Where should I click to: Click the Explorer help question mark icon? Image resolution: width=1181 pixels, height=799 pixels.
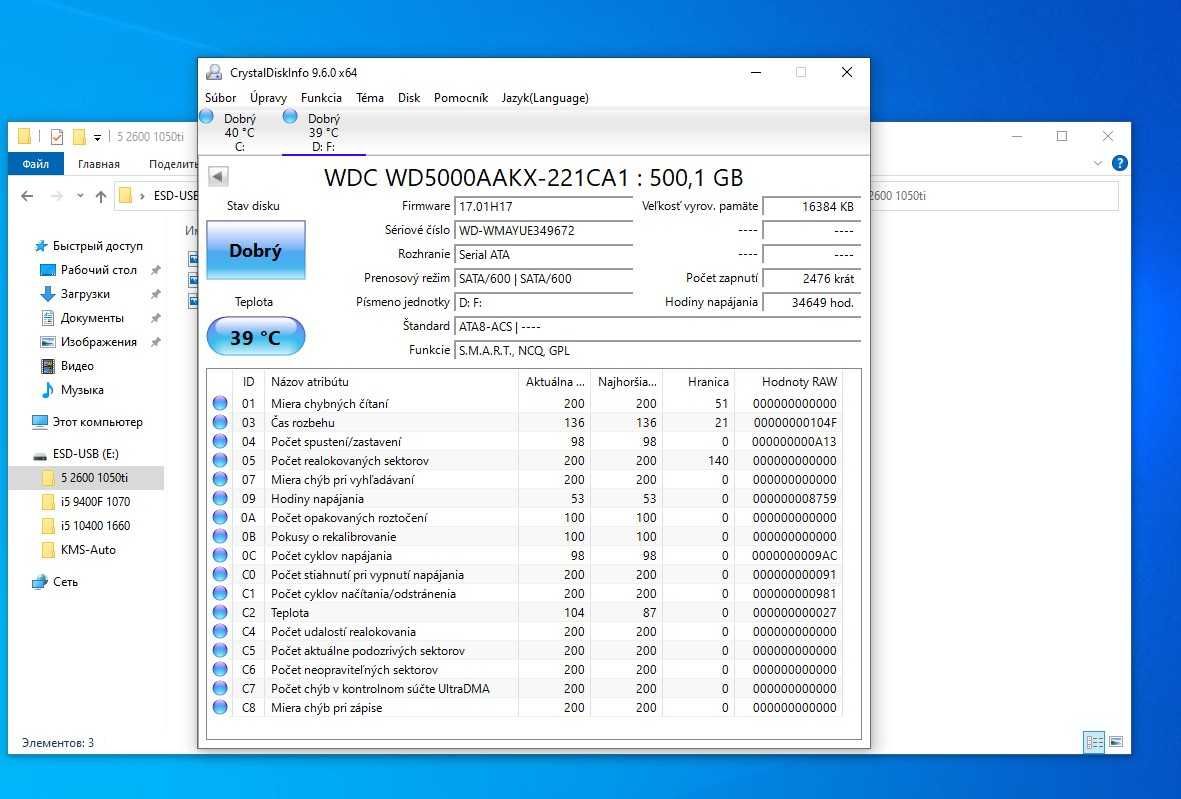point(1120,163)
